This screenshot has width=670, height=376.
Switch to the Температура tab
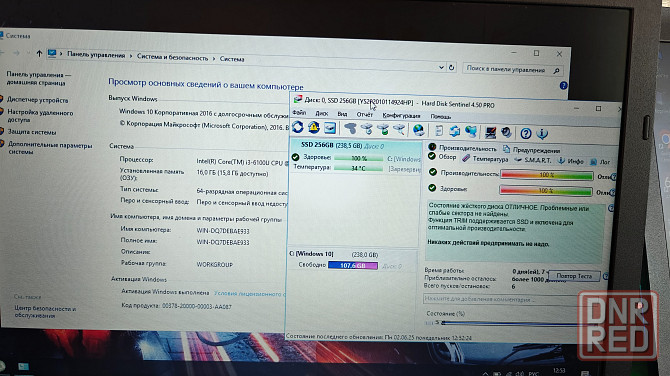click(x=485, y=159)
